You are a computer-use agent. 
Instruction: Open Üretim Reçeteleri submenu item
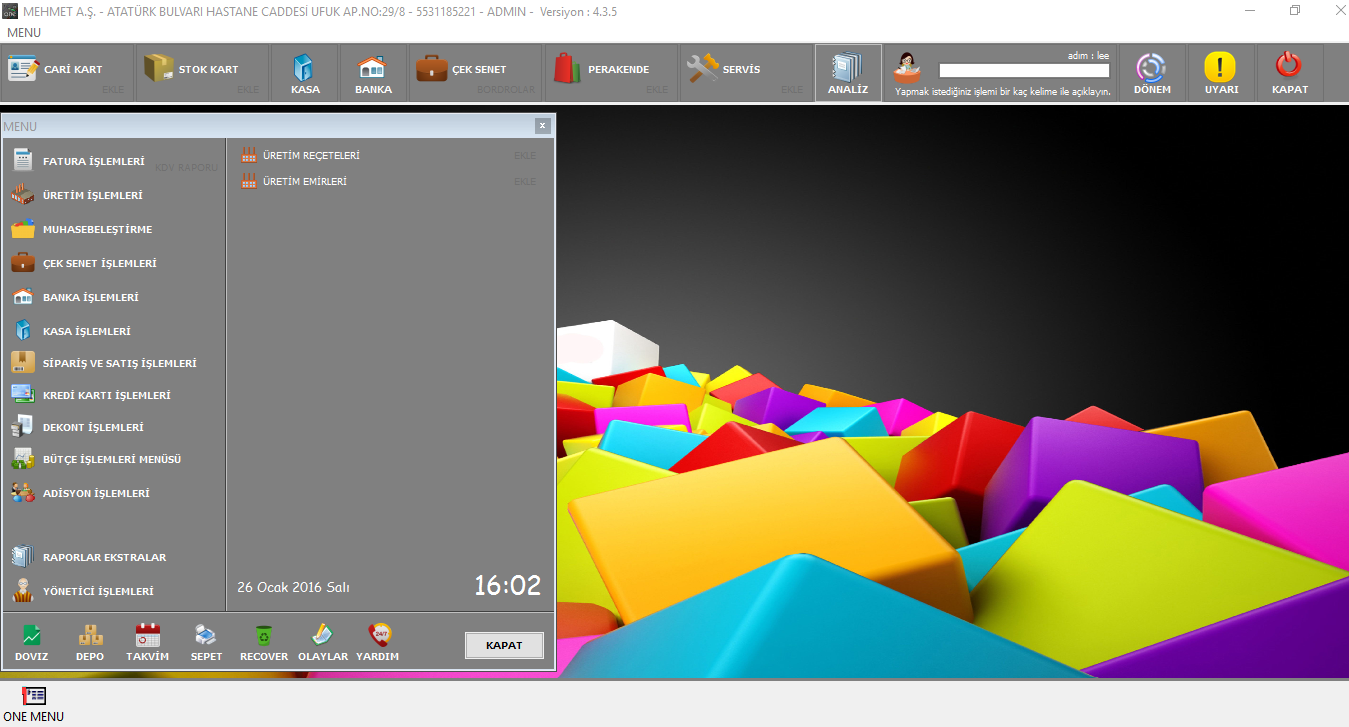310,155
